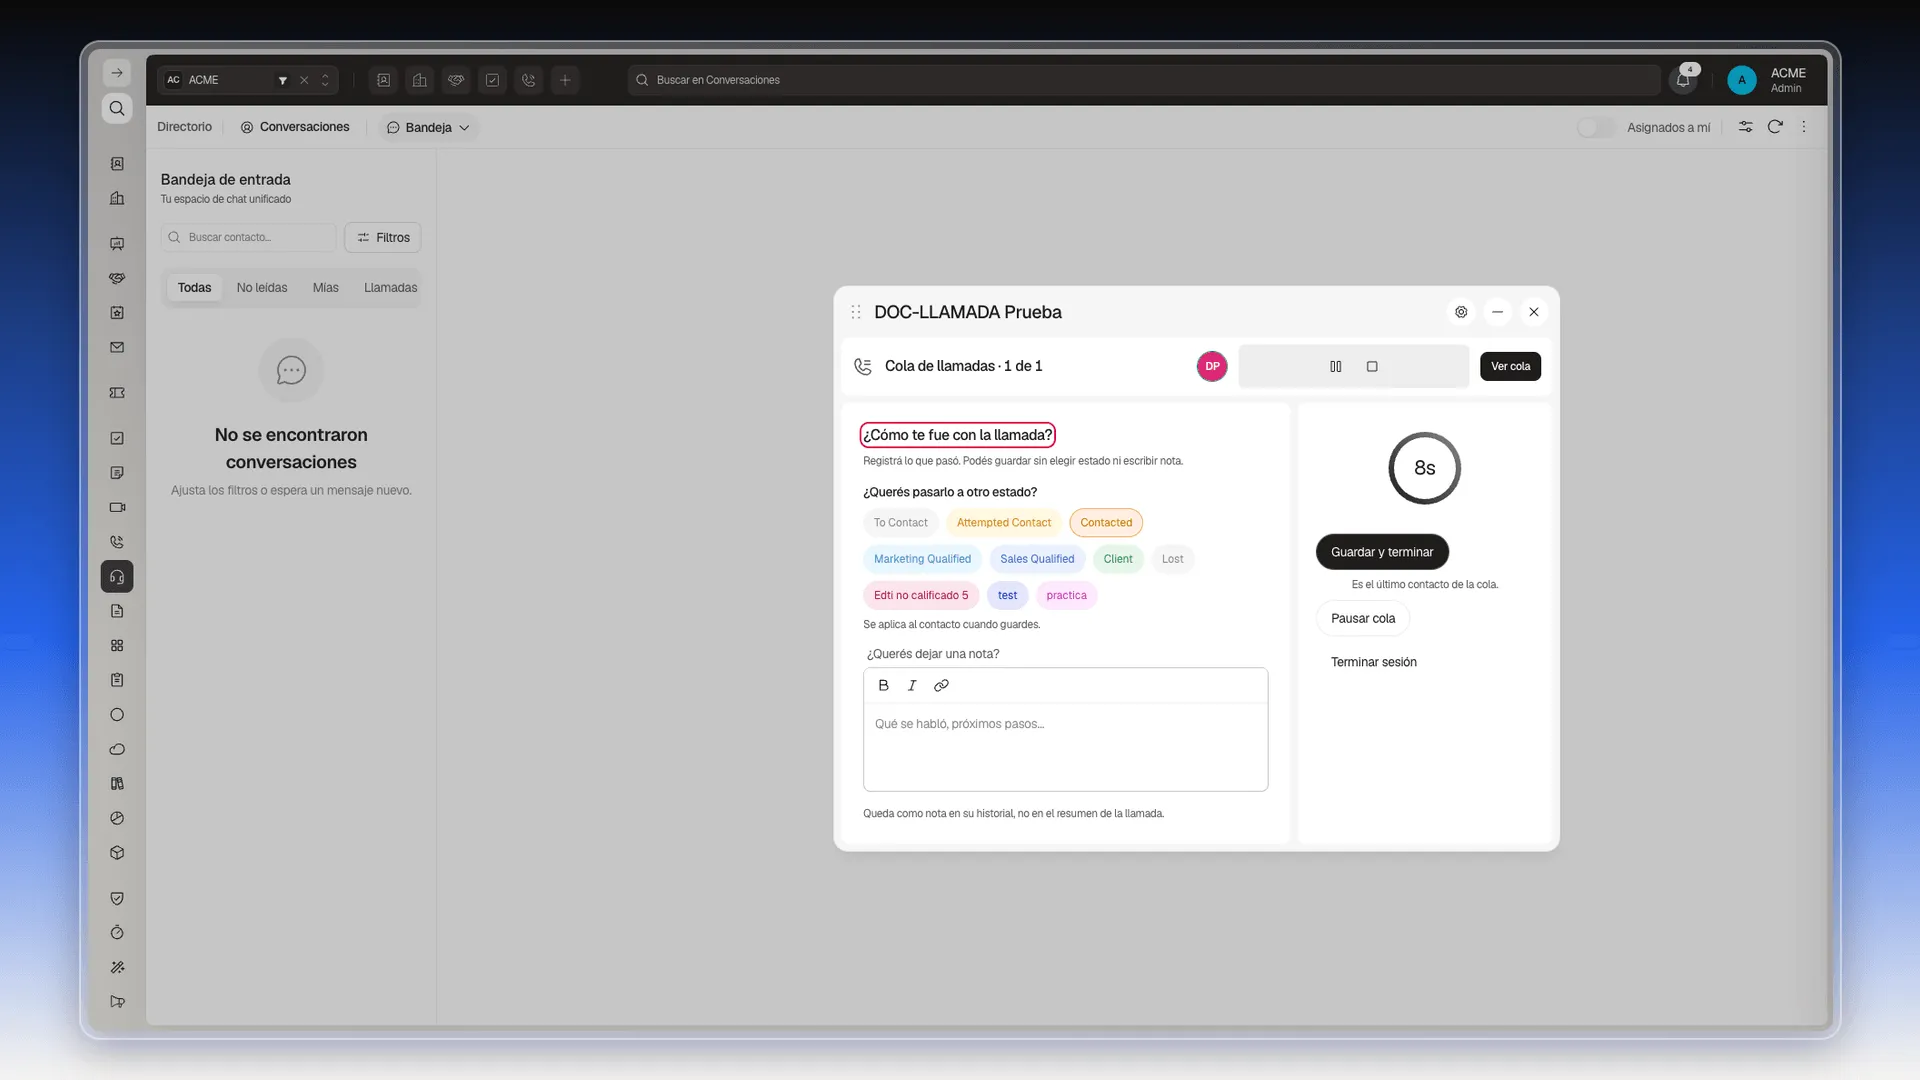Open the notifications bell

[1683, 80]
